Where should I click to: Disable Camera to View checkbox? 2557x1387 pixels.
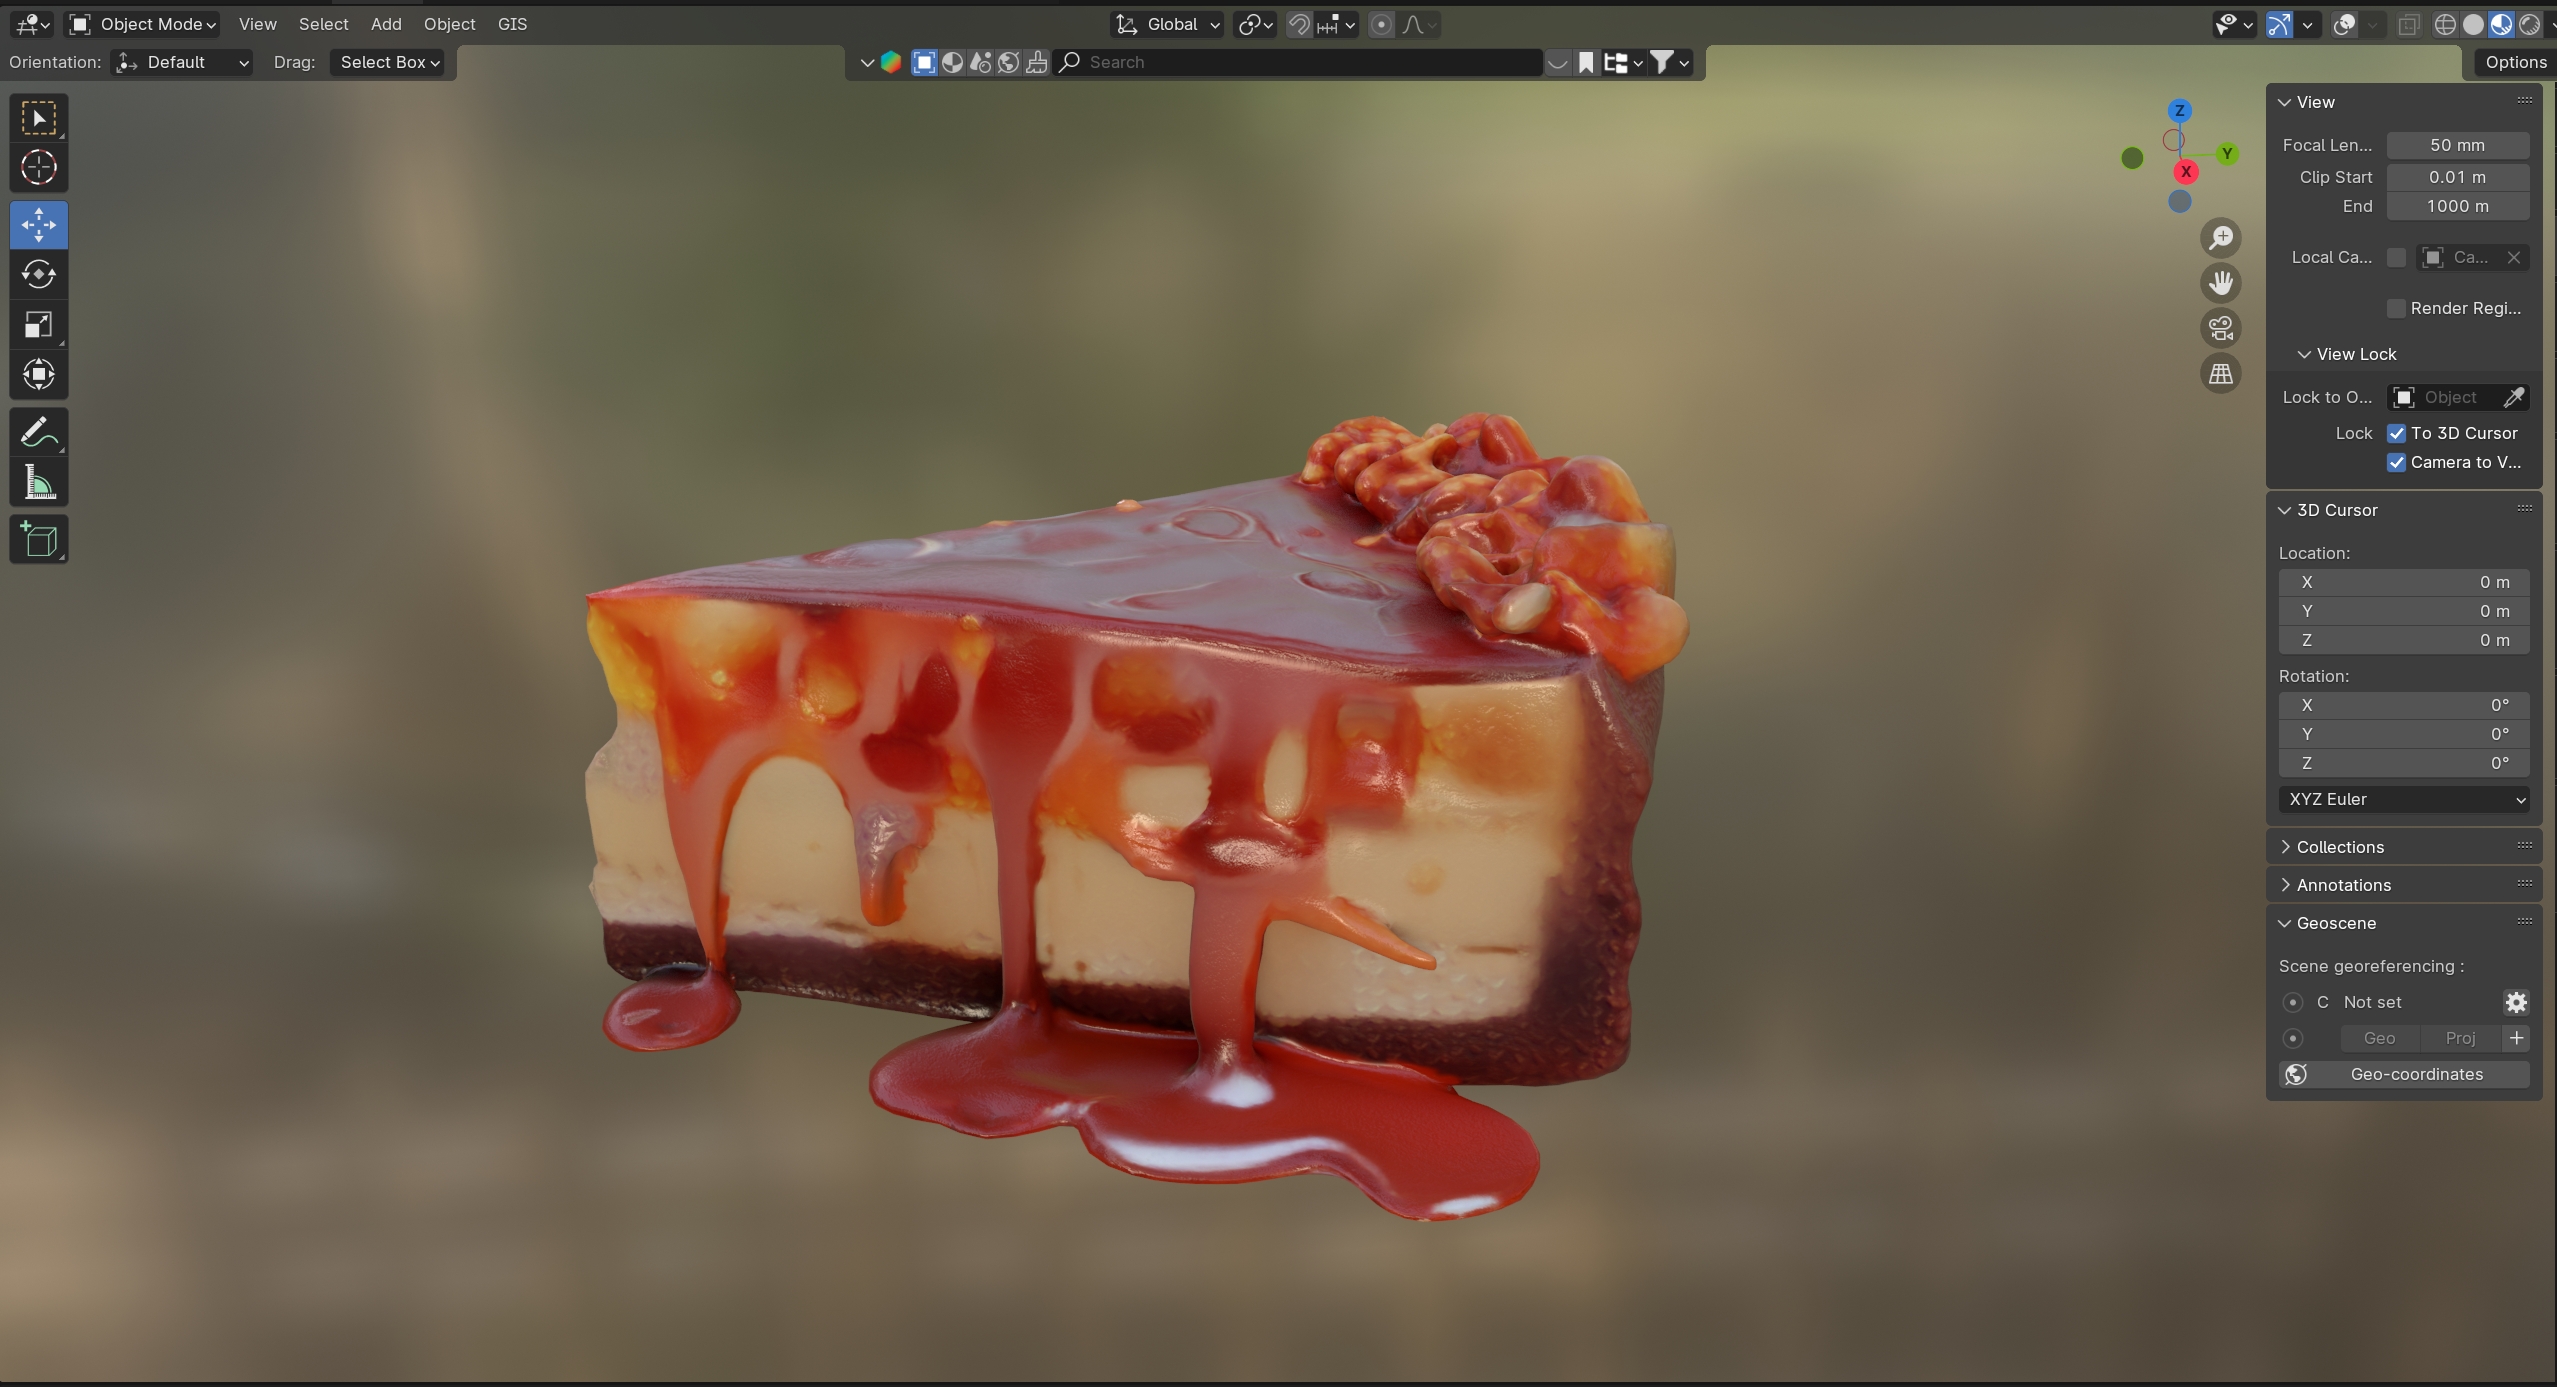[2396, 462]
